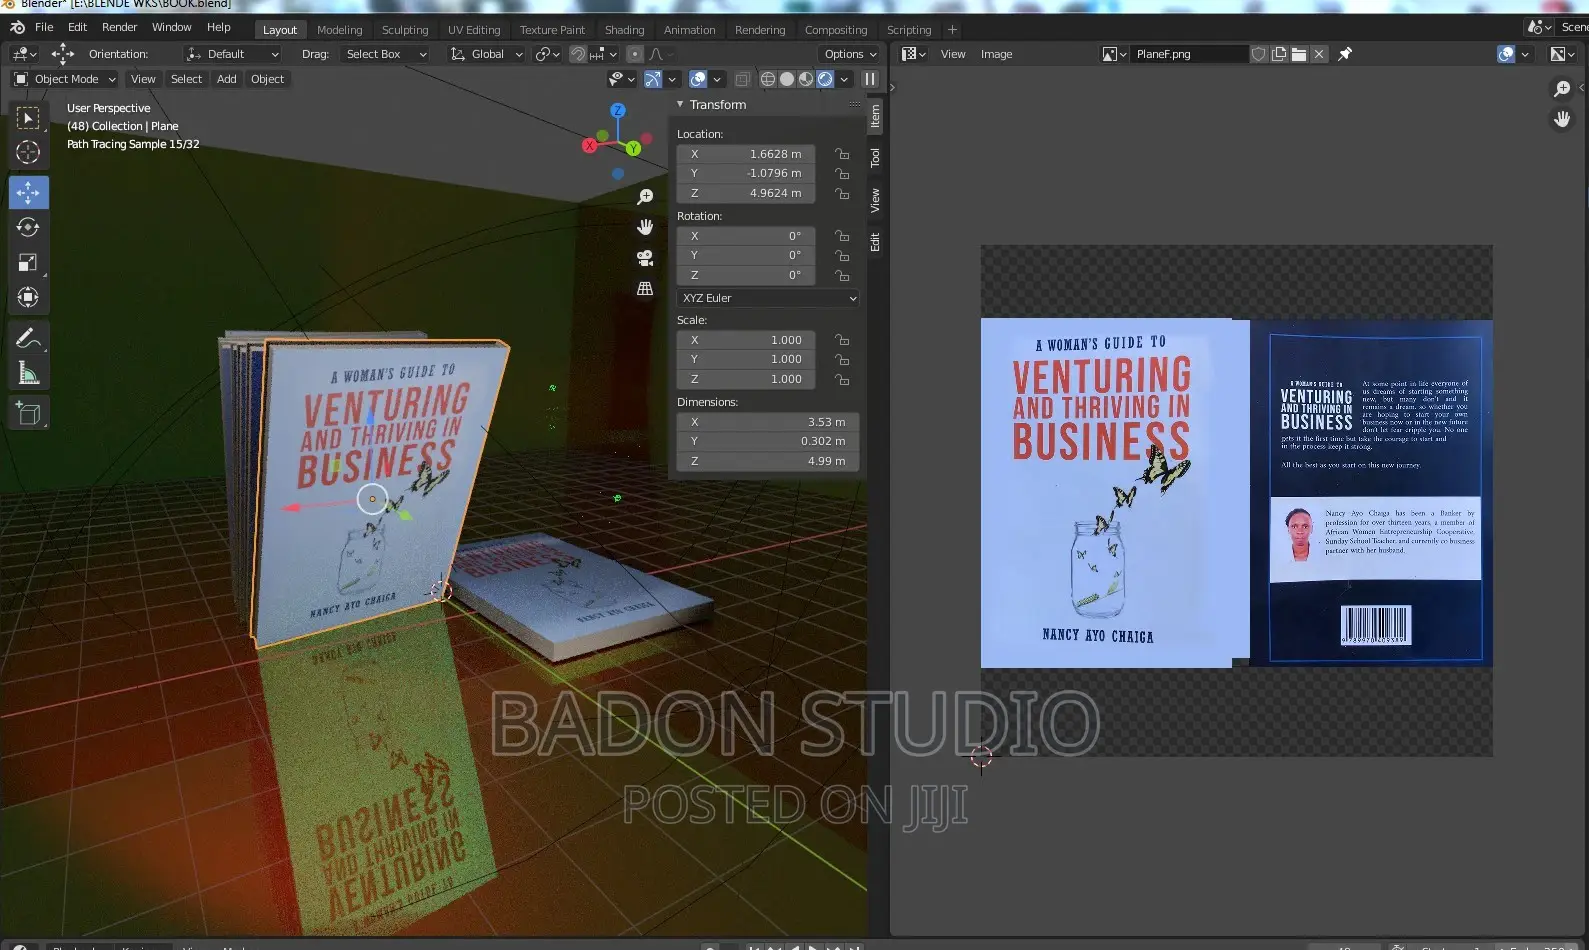The width and height of the screenshot is (1589, 950).
Task: Unlink PlaneF.png with the X icon
Action: point(1319,54)
